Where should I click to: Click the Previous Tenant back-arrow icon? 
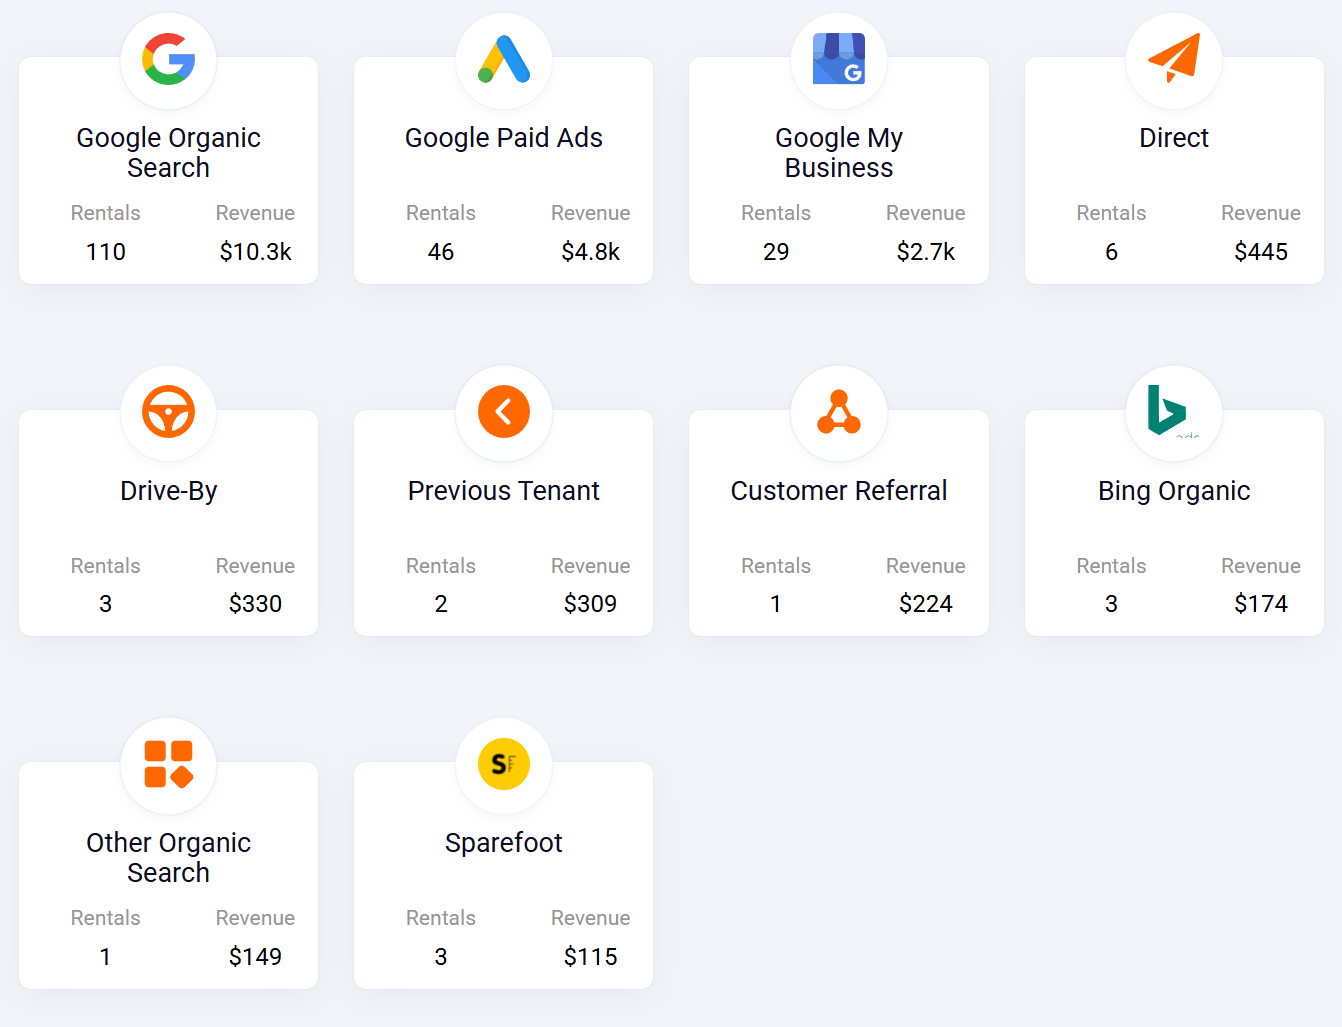(504, 412)
